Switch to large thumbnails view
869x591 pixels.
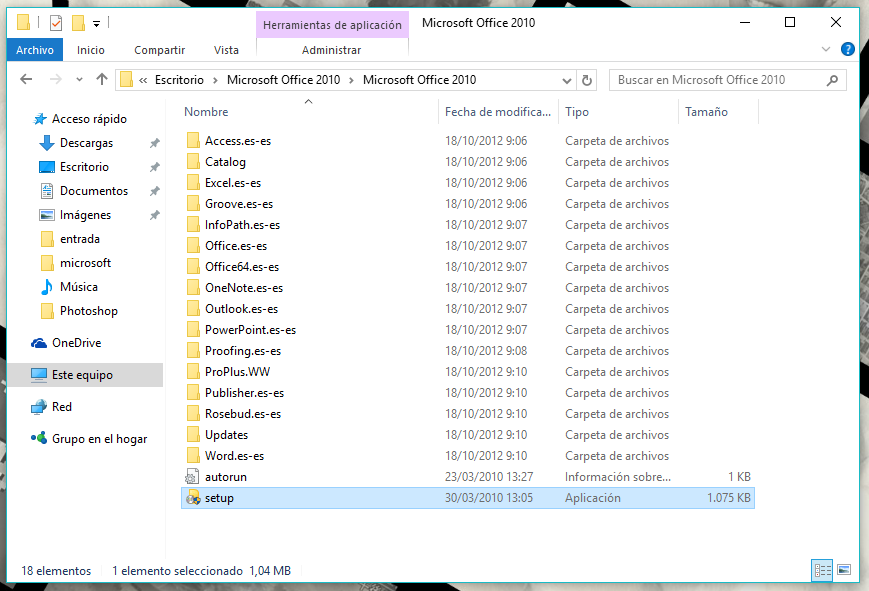845,570
